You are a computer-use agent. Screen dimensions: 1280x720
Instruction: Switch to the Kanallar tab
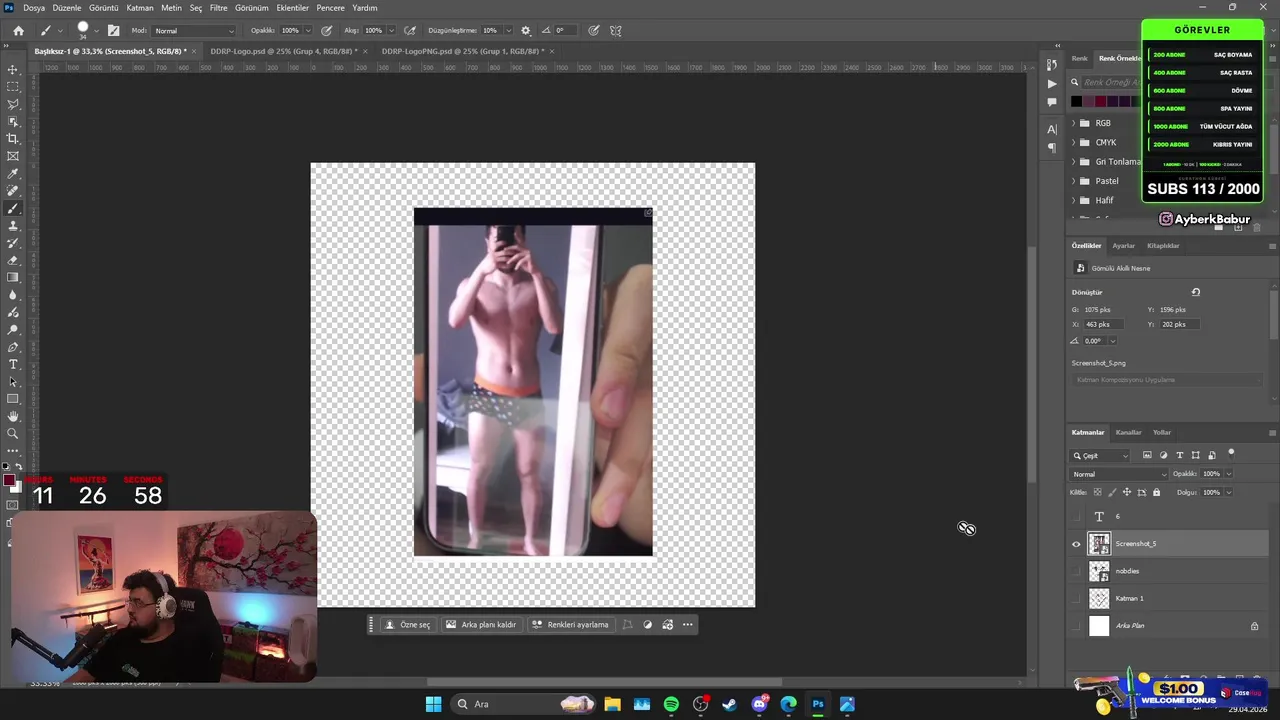point(1128,432)
